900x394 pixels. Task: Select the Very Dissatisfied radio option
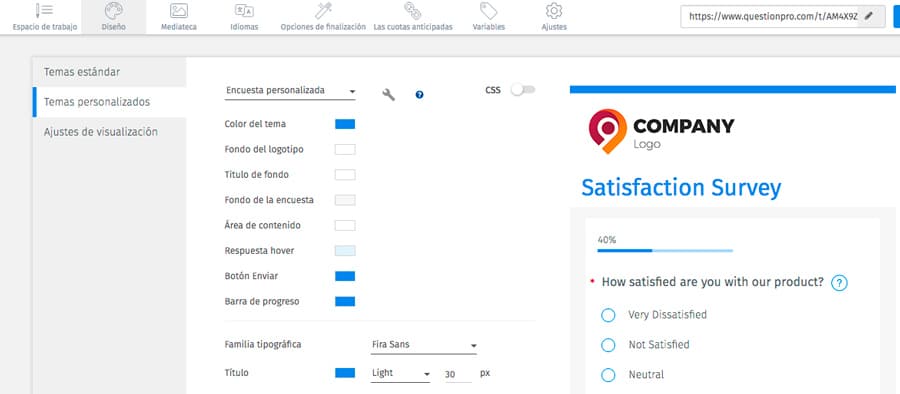[x=608, y=315]
